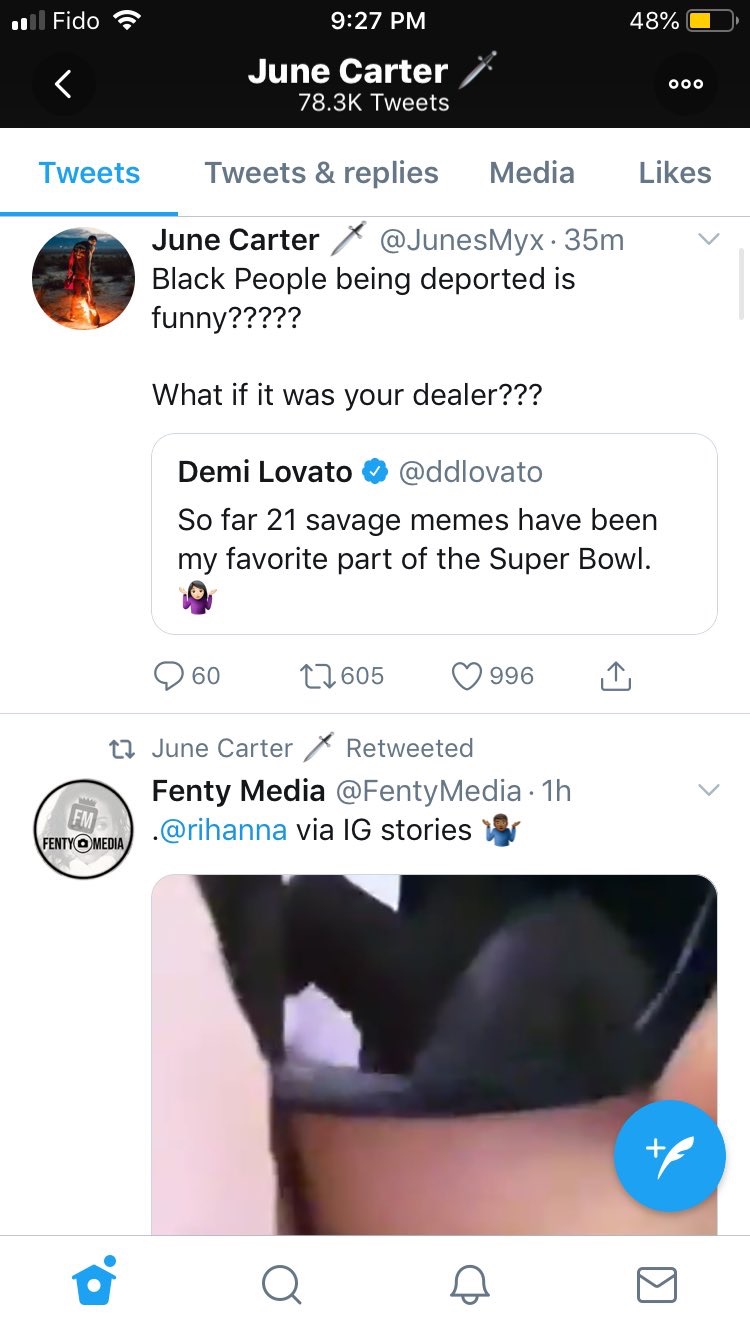Screen dimensions: 750x1334
Task: Retweet the June Carter tweet
Action: click(x=317, y=677)
